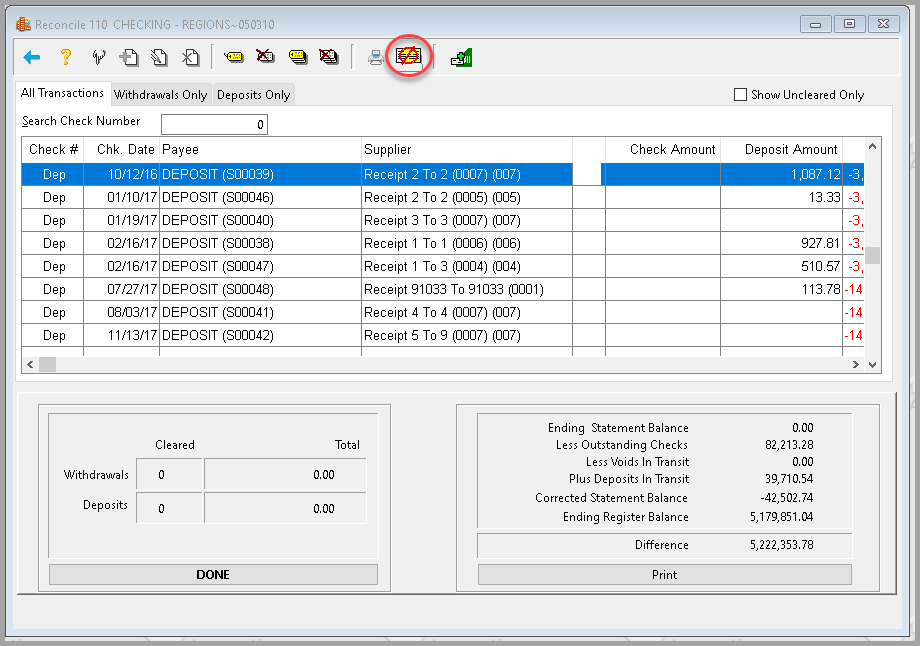Switch to the All Transactions tab
Viewport: 920px width, 646px height.
62,93
